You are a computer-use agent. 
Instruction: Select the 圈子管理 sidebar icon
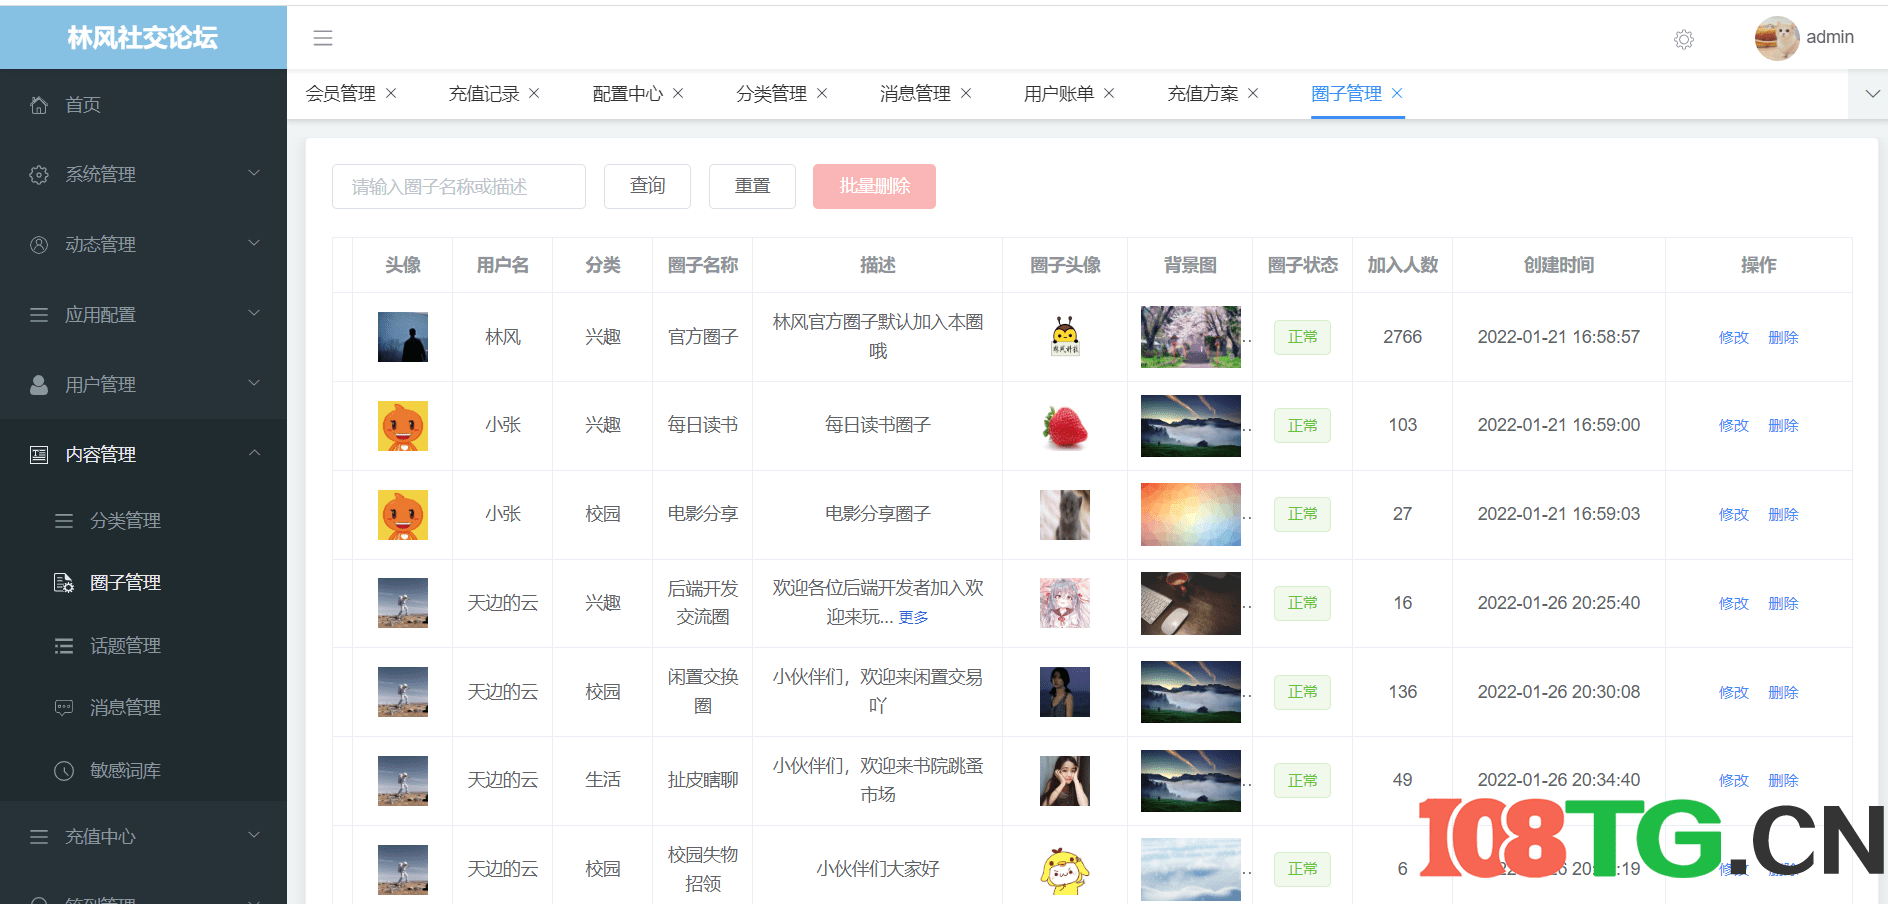63,583
